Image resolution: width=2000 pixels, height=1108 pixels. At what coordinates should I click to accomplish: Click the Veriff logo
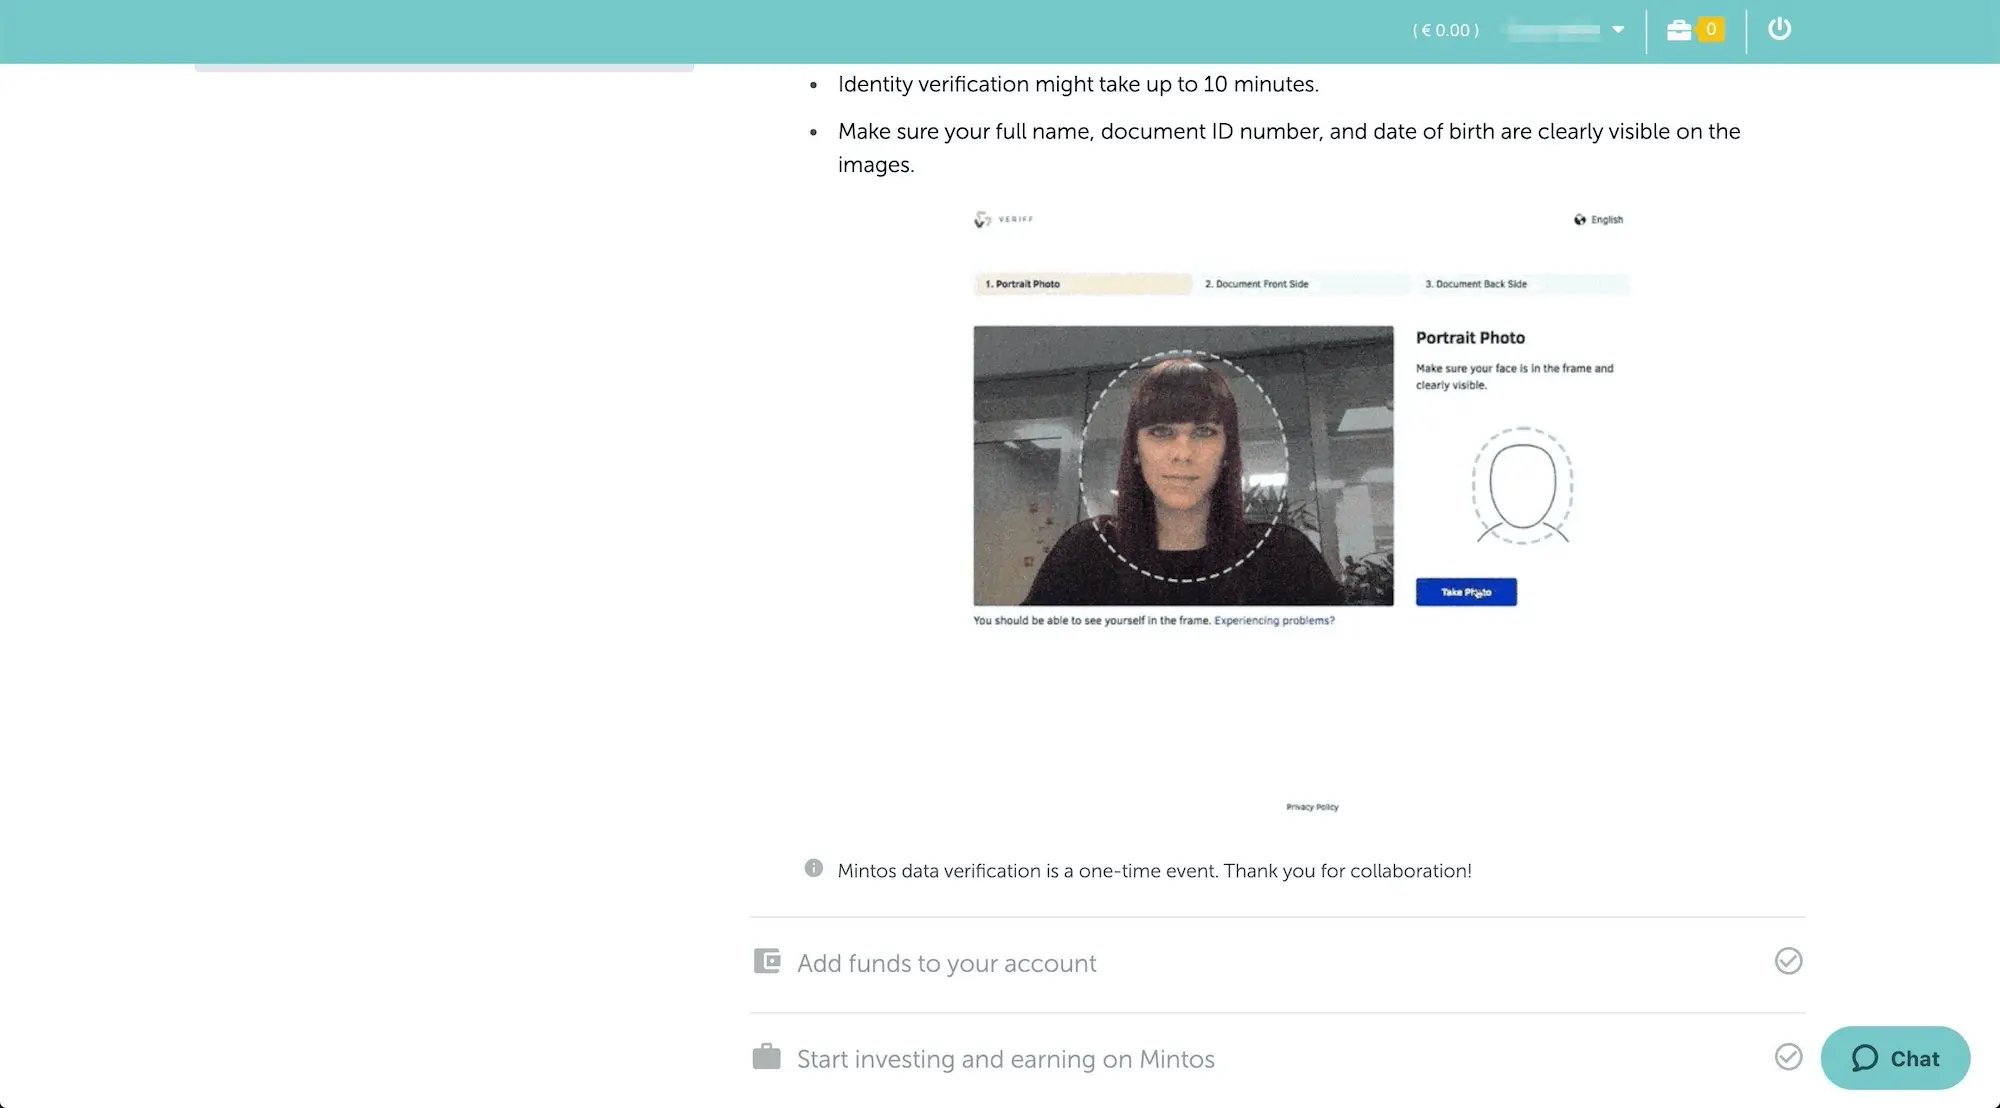[x=1003, y=219]
